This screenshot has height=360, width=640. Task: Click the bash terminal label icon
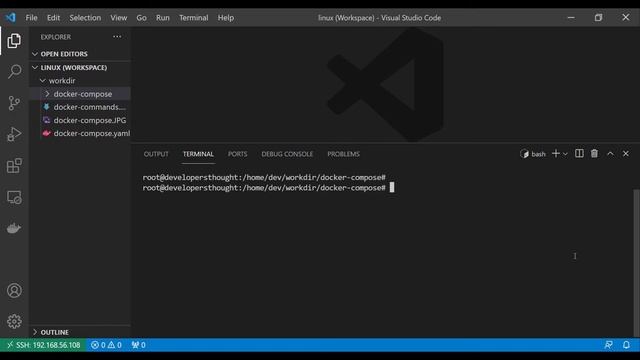click(x=533, y=154)
